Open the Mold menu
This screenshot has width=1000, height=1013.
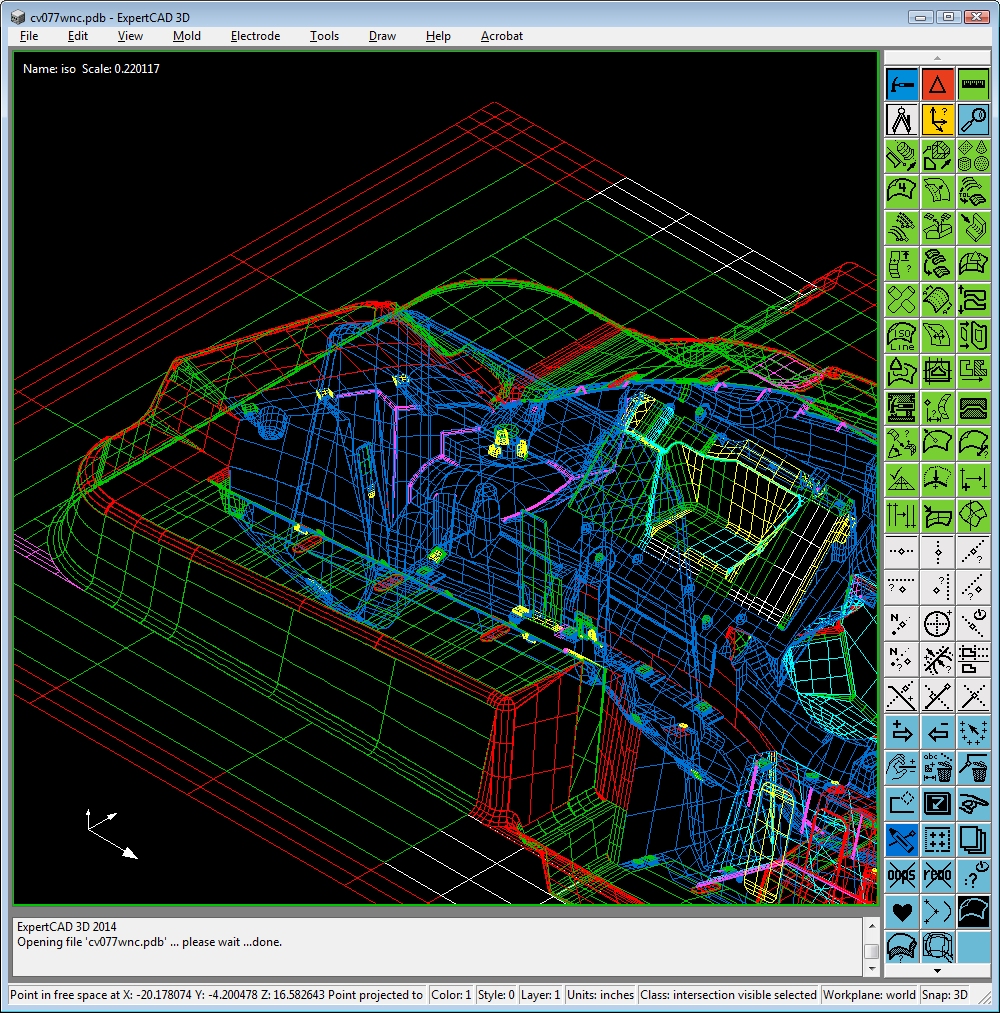(x=187, y=36)
